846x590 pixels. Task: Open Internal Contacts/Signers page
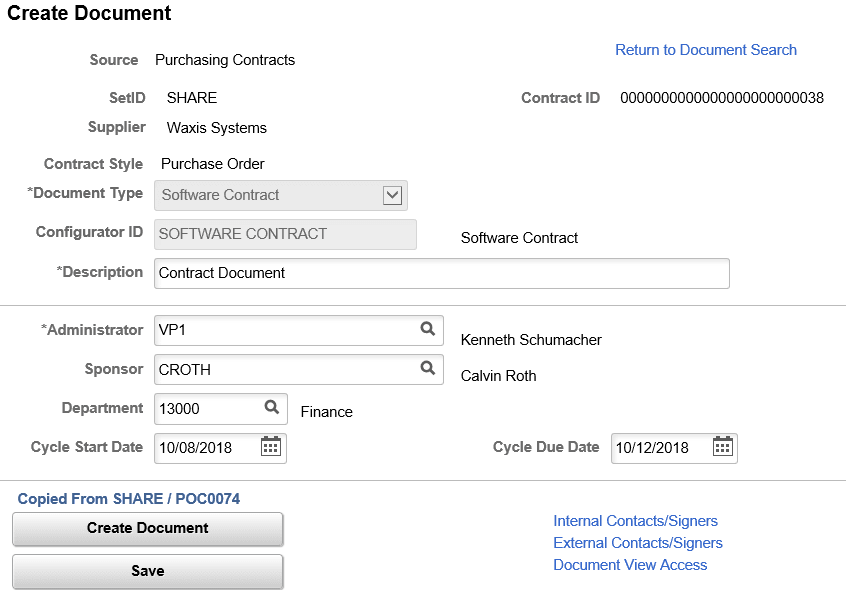pos(635,520)
